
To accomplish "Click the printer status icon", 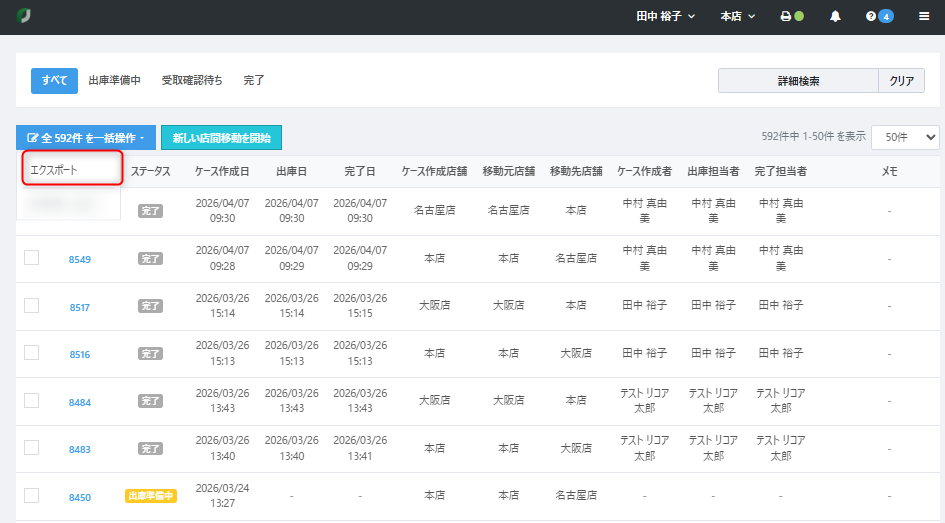I will click(786, 17).
